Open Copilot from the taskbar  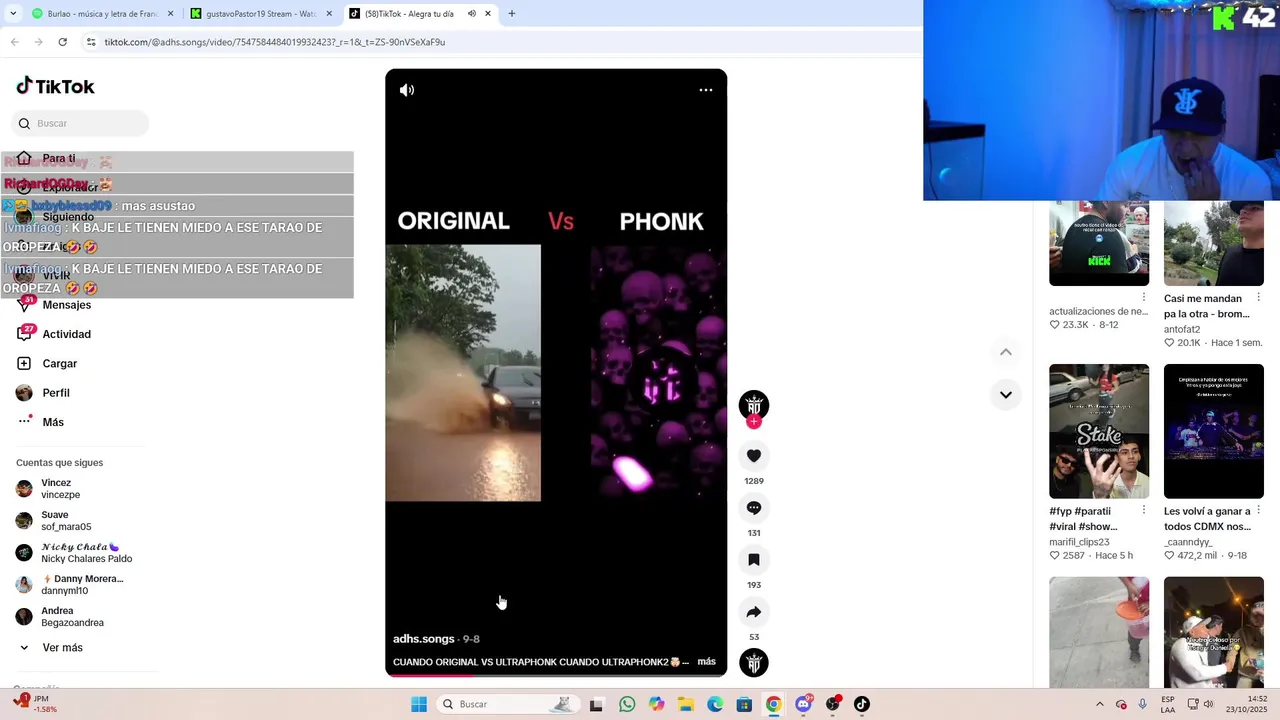pyautogui.click(x=656, y=704)
